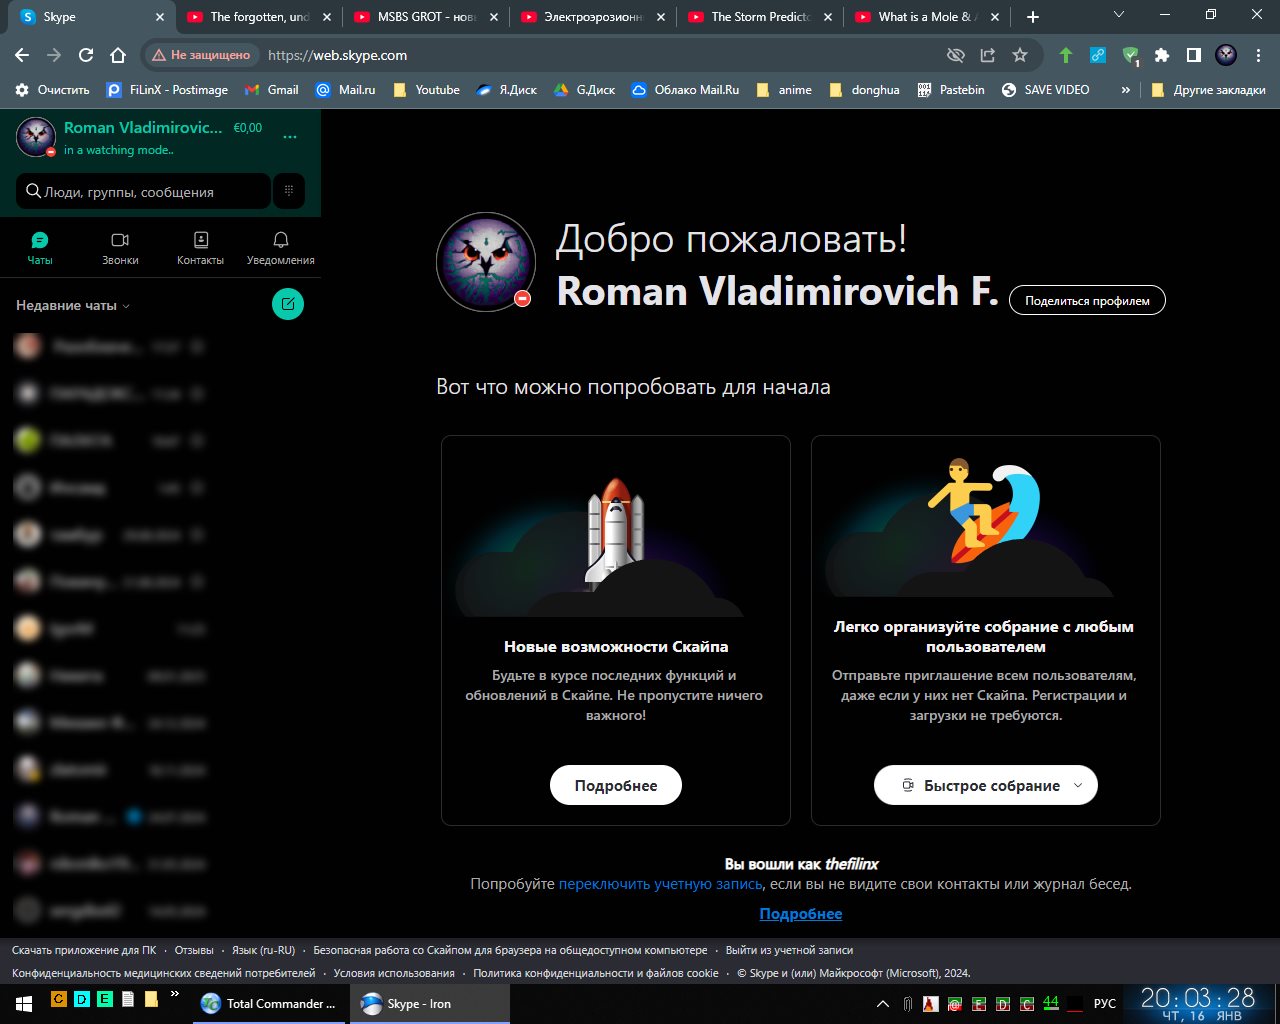Screen dimensions: 1280x1024
Task: Click the blue chain-link extension icon
Action: point(1098,55)
